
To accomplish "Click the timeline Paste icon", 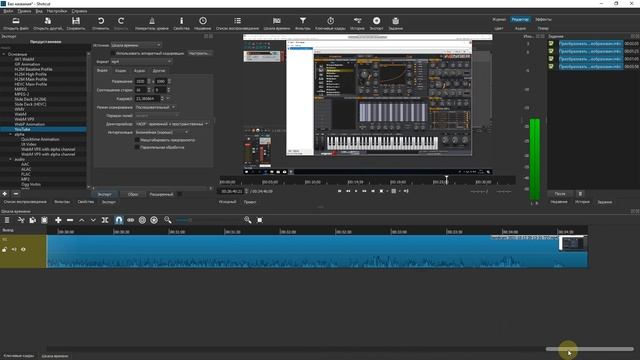I will [44, 220].
